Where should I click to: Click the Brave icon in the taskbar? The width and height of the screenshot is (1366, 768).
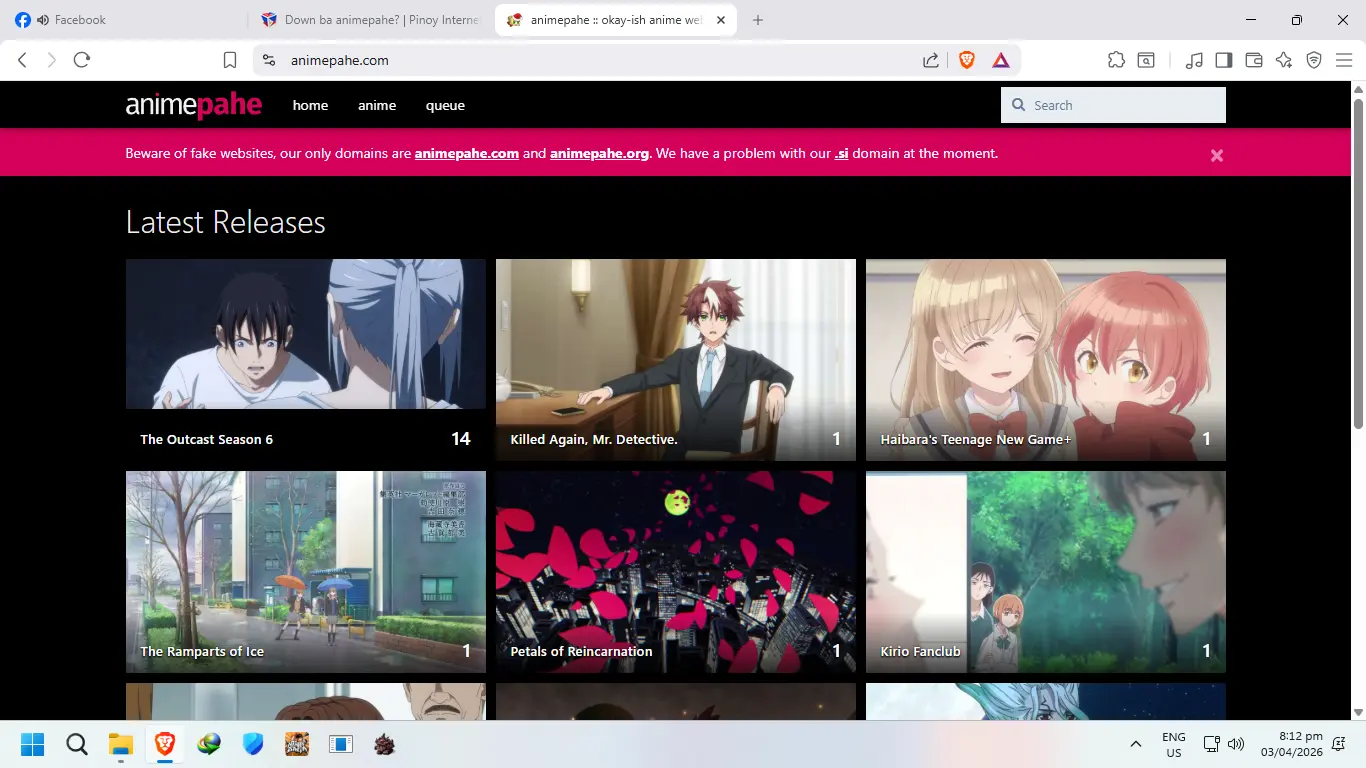[x=165, y=744]
